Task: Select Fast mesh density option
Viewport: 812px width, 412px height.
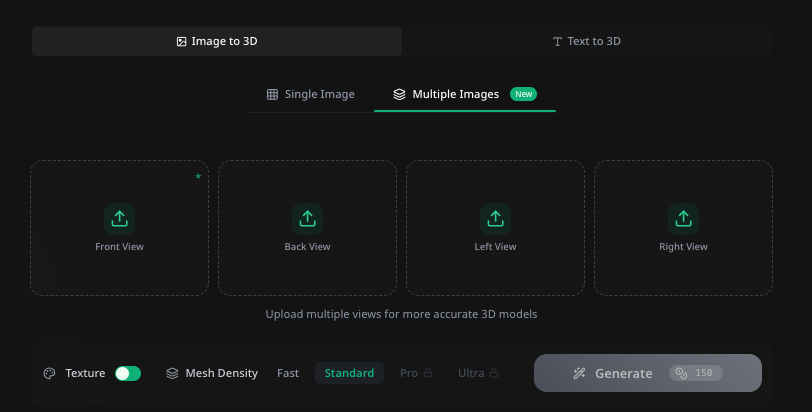Action: [288, 373]
